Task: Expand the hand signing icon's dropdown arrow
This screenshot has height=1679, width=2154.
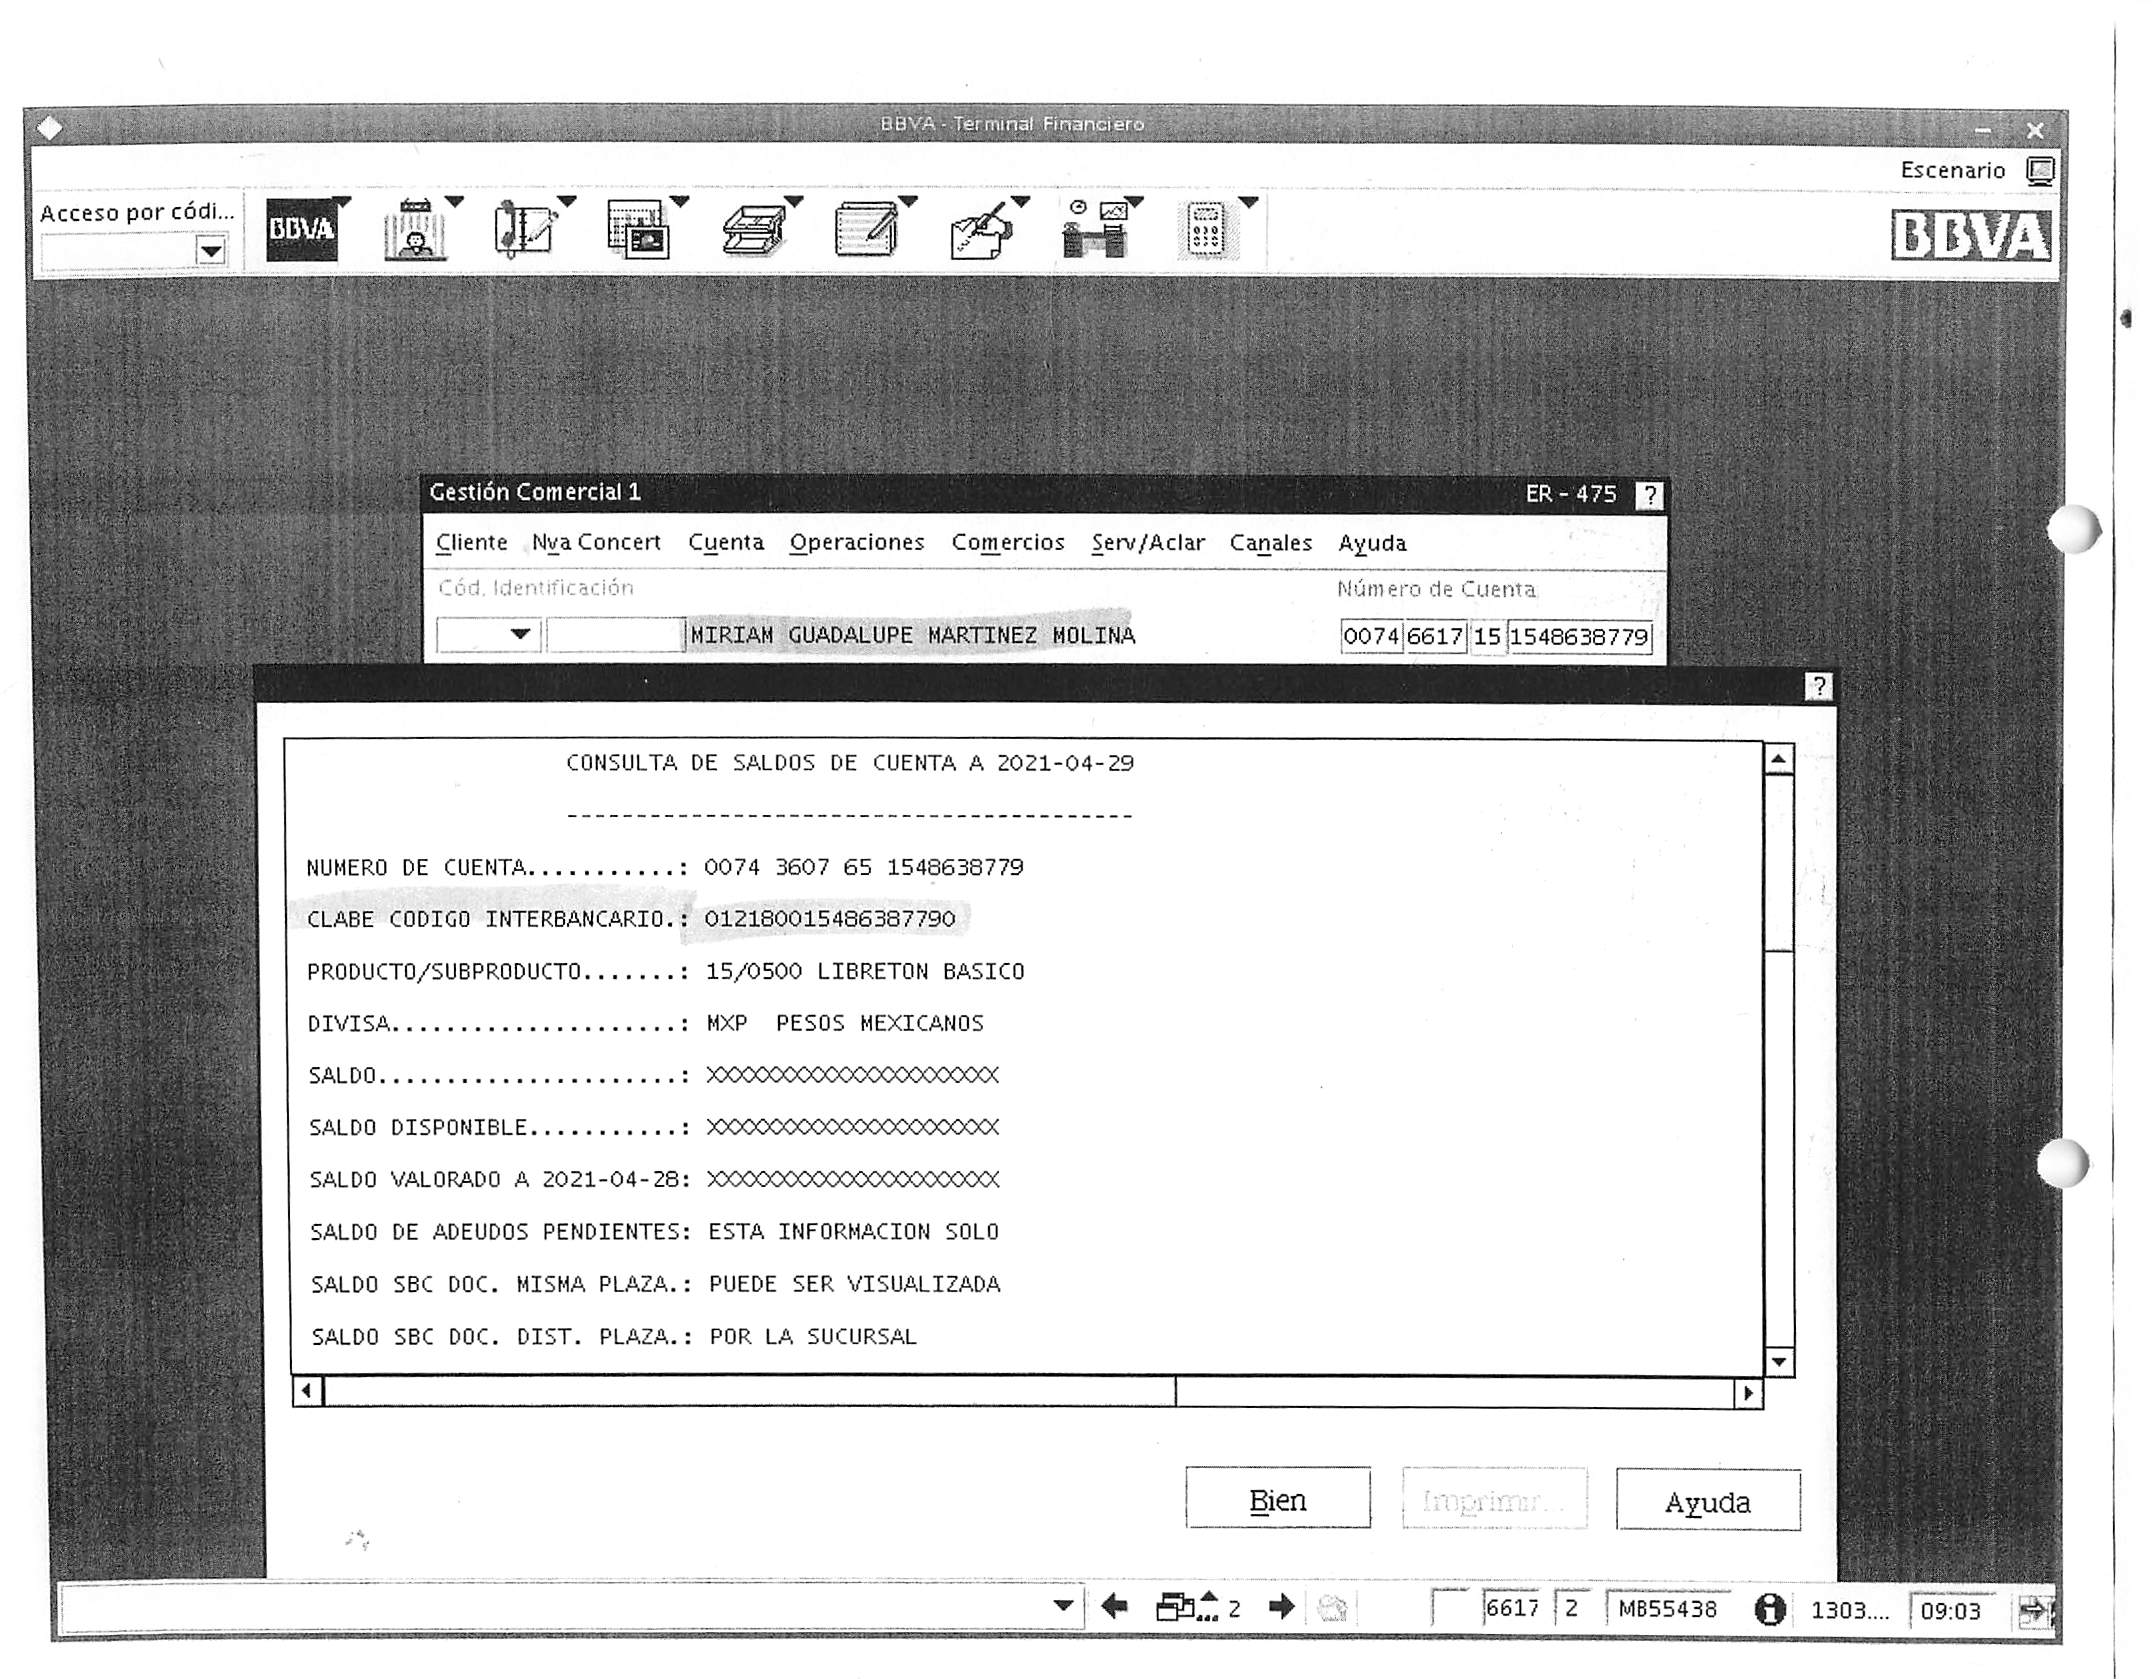Action: pyautogui.click(x=1021, y=202)
